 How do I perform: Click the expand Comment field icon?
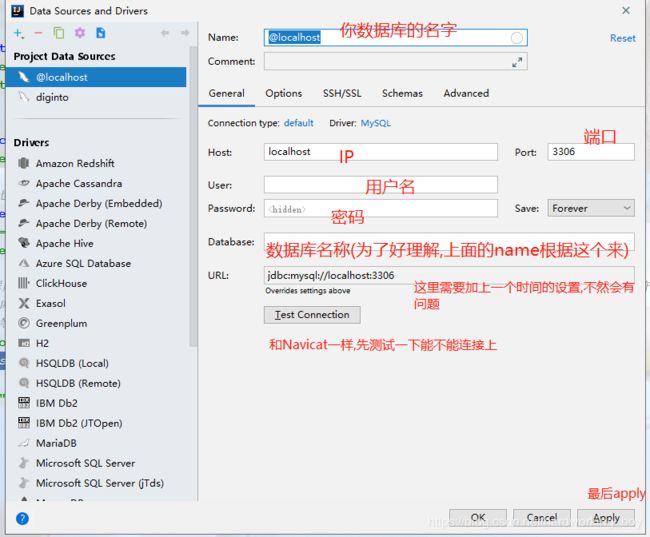(x=517, y=63)
